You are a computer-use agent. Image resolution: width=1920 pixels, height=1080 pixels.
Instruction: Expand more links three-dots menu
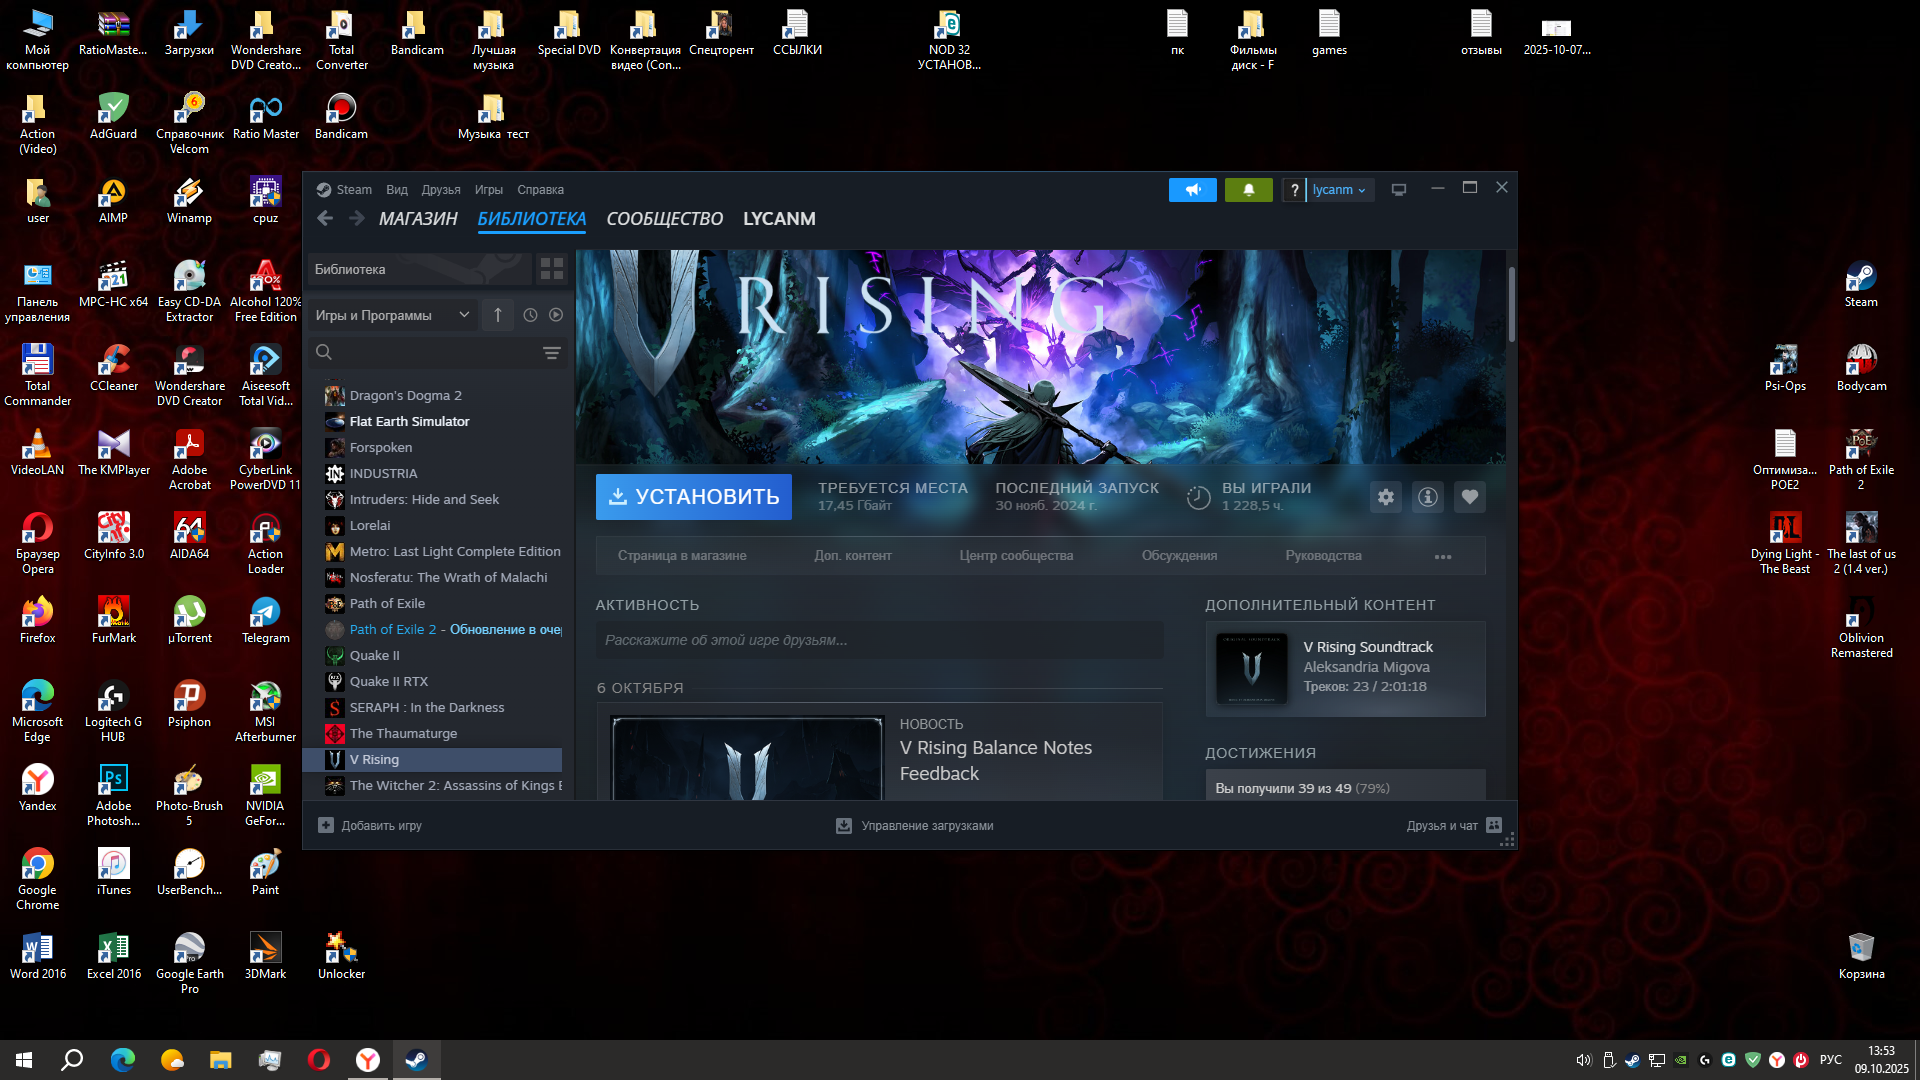point(1442,556)
